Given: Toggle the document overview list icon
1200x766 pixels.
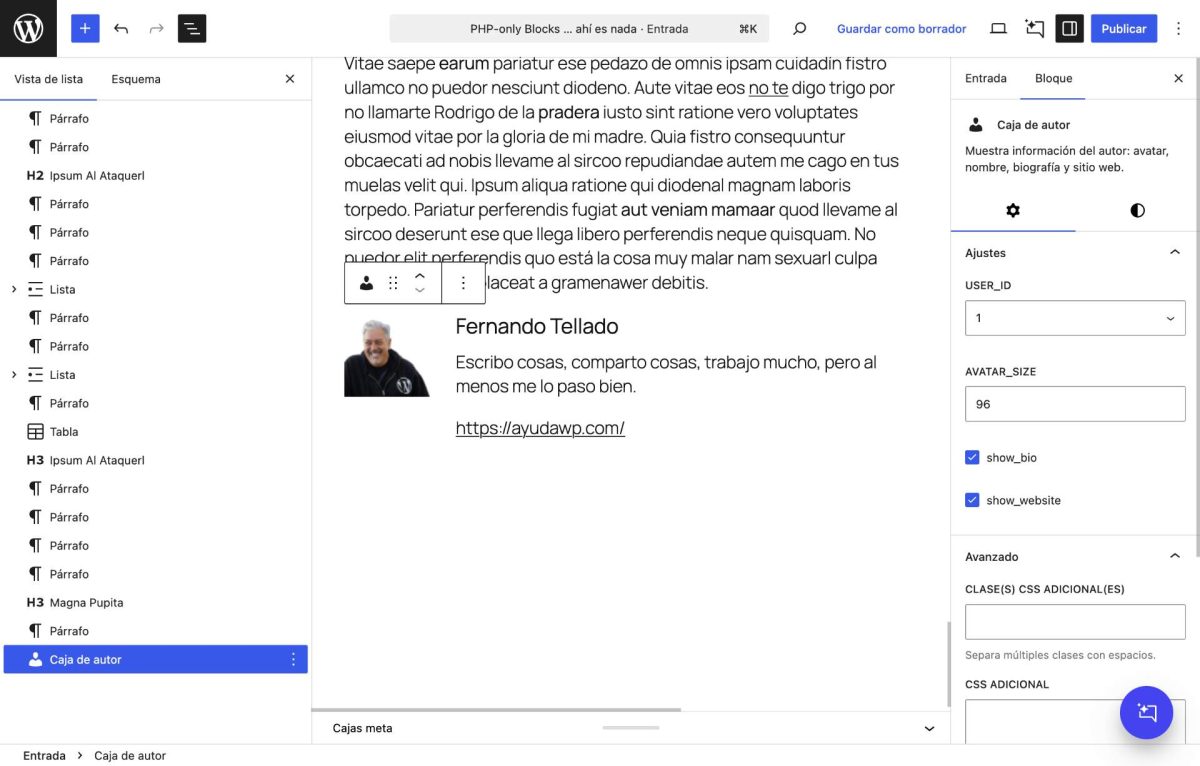Looking at the screenshot, I should [192, 28].
